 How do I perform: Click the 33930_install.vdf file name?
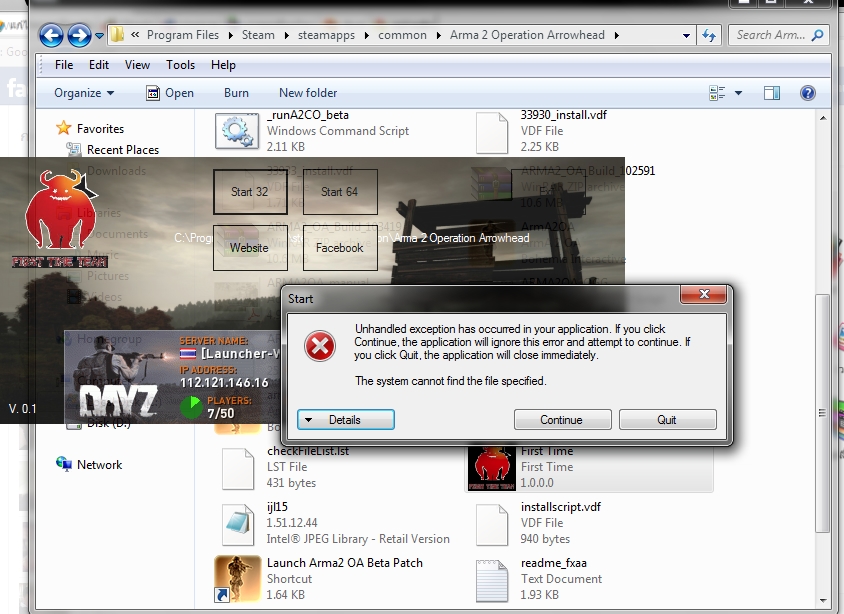pyautogui.click(x=564, y=115)
